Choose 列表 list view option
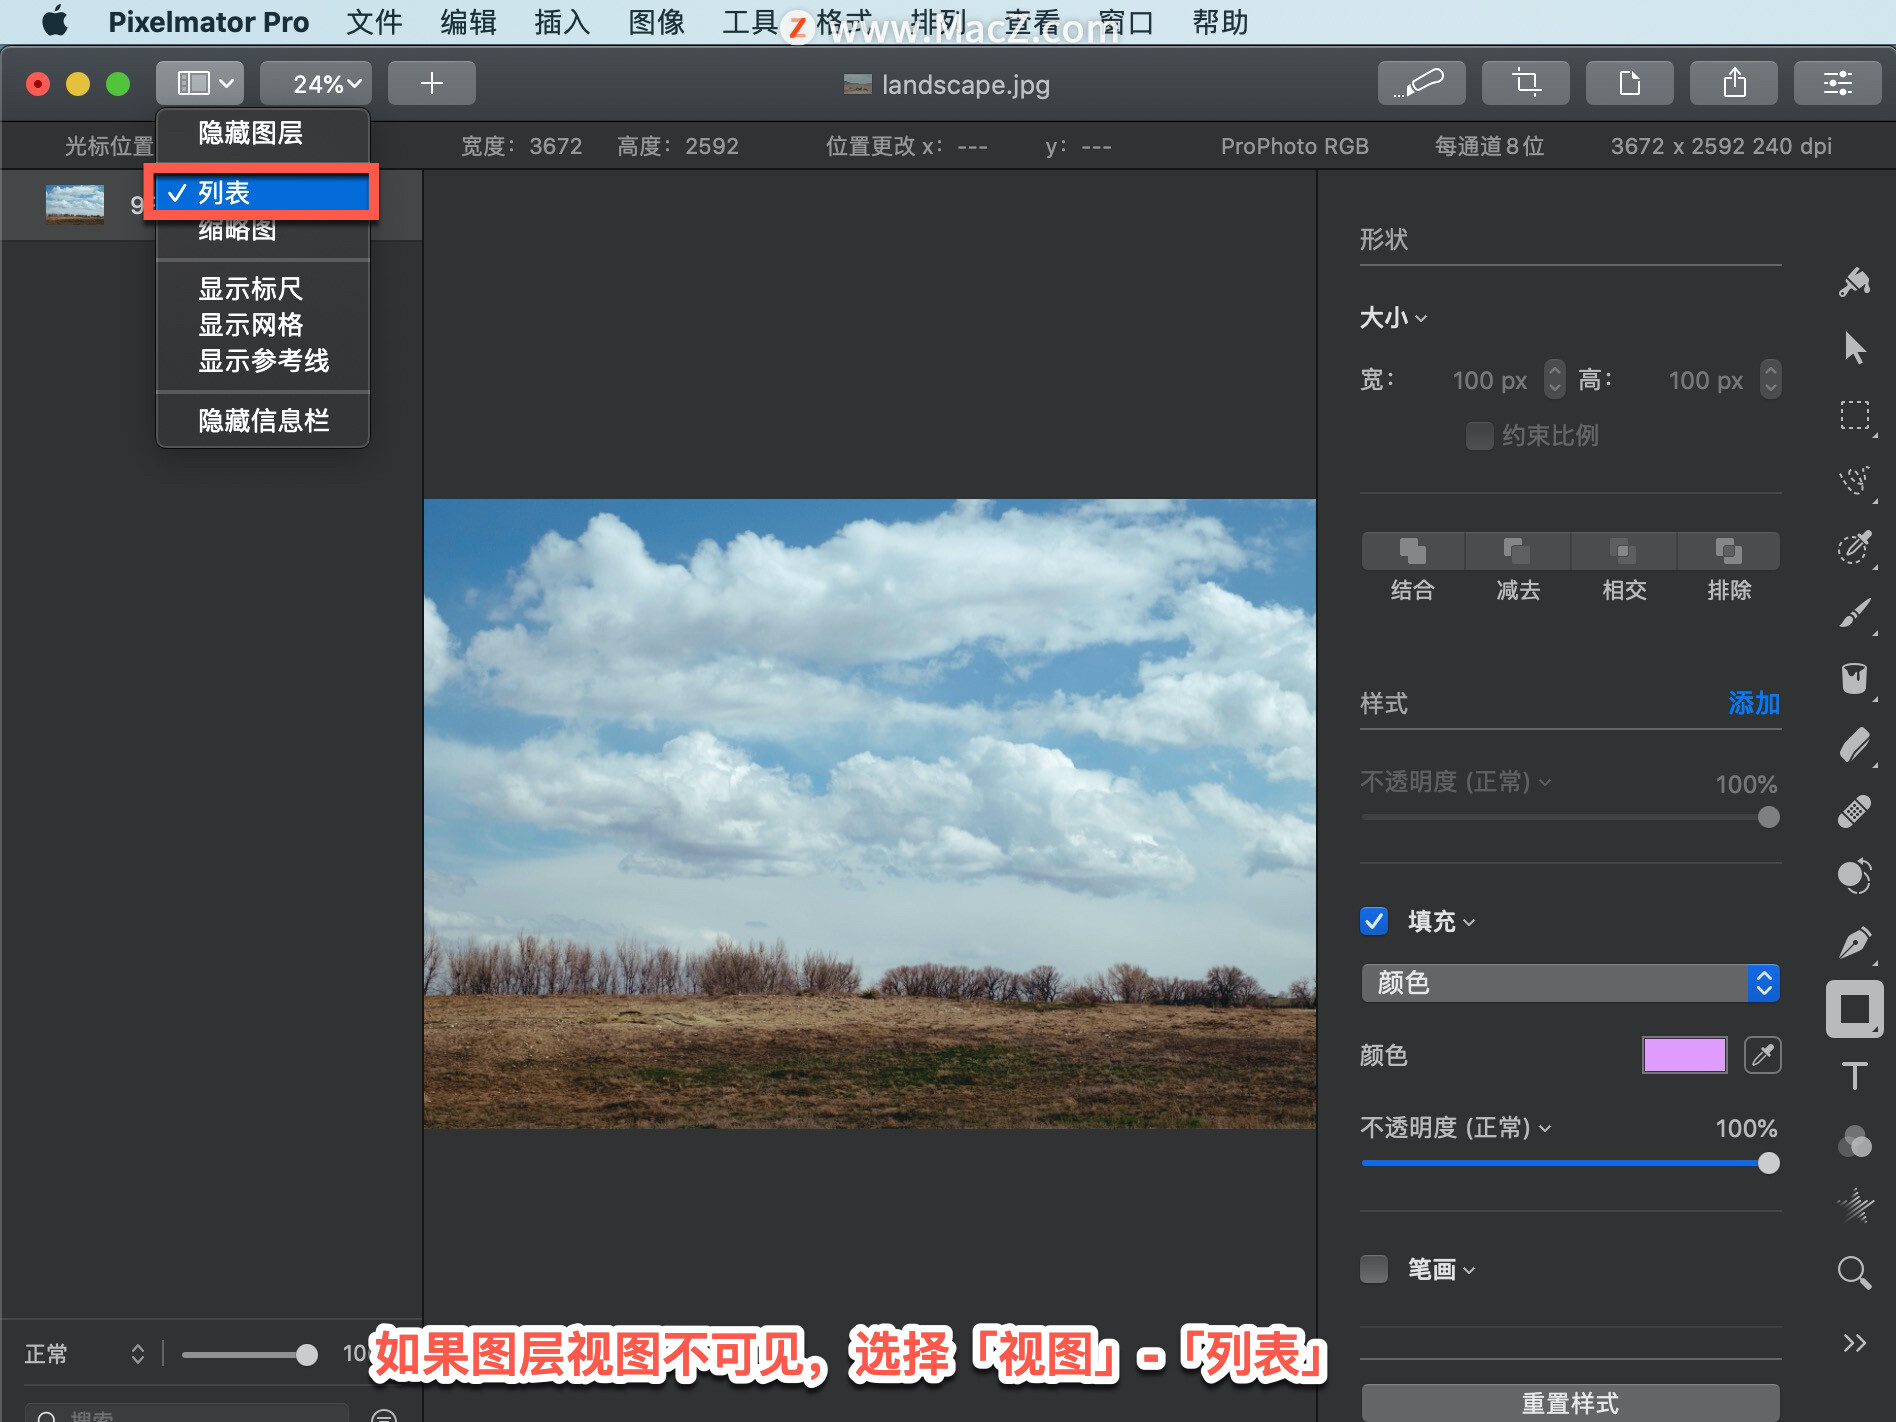This screenshot has height=1422, width=1896. point(263,192)
